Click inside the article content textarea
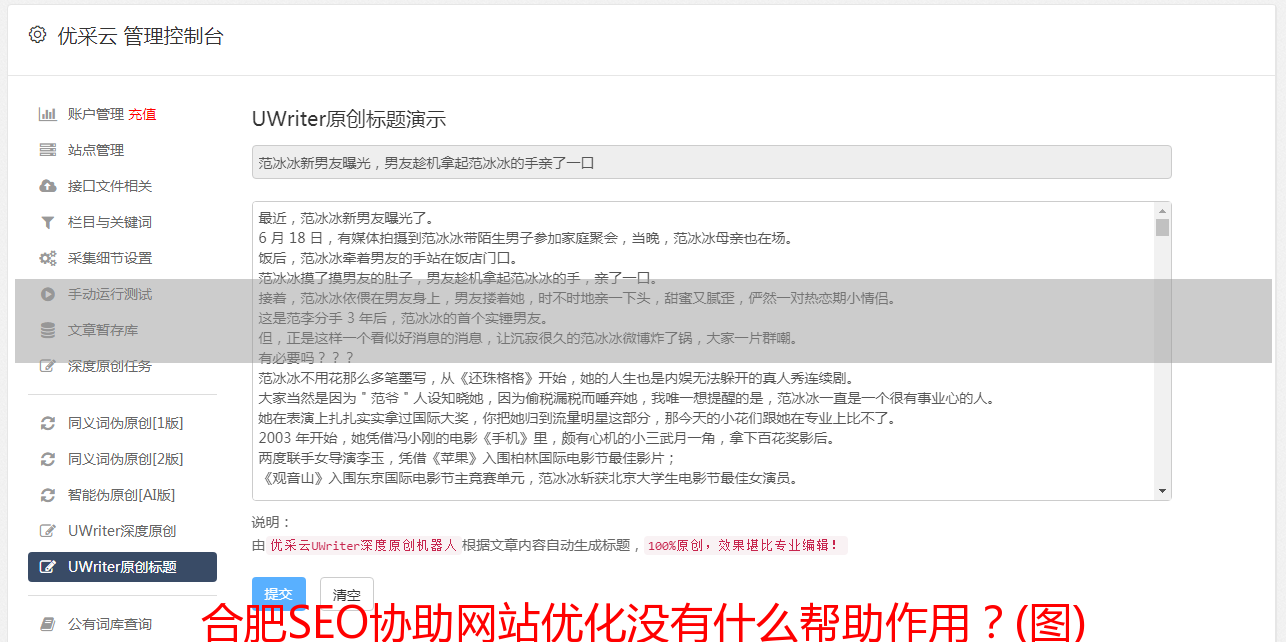 pyautogui.click(x=704, y=351)
